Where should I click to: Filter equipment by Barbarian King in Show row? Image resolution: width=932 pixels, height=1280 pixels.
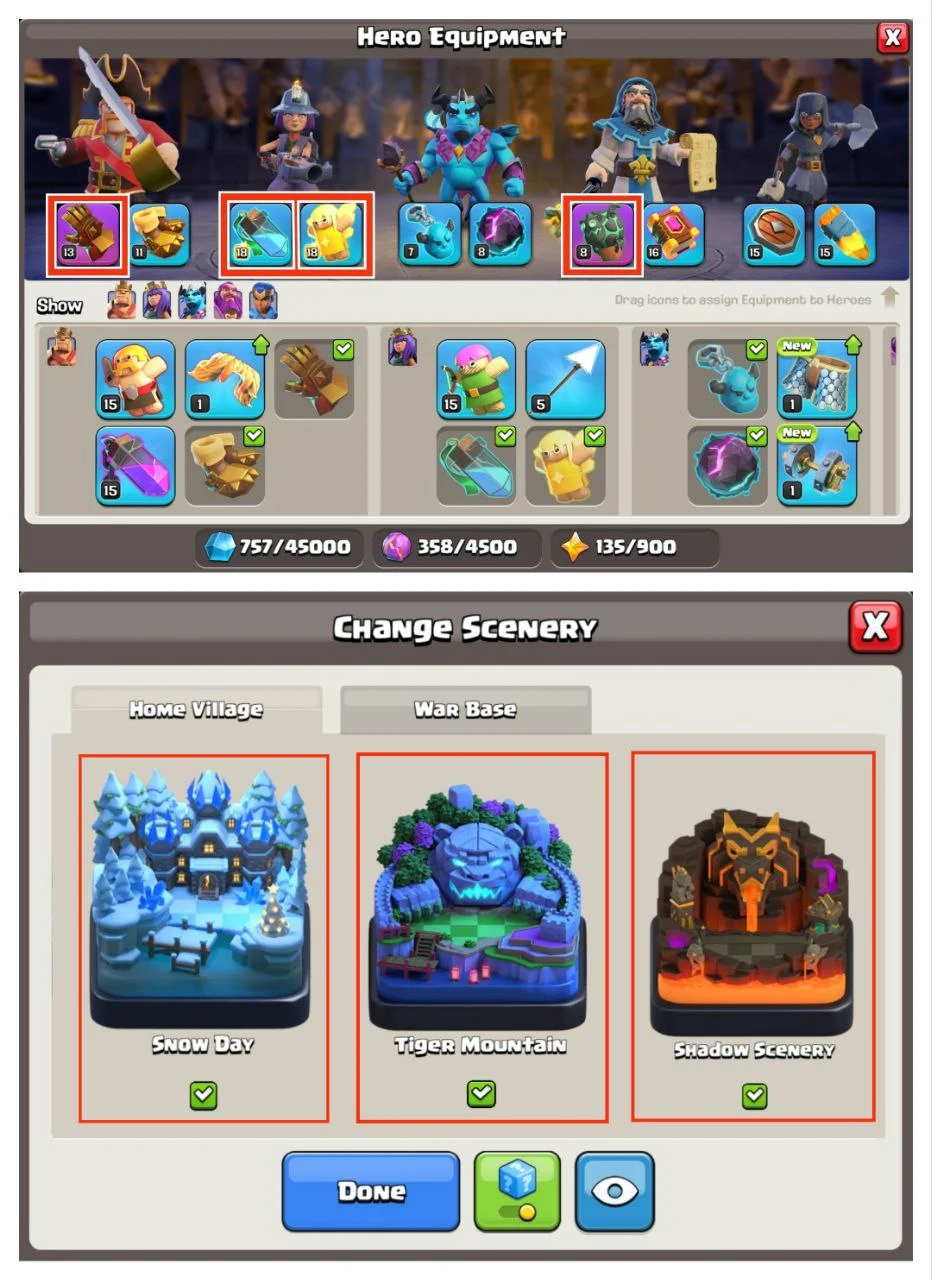pyautogui.click(x=122, y=302)
